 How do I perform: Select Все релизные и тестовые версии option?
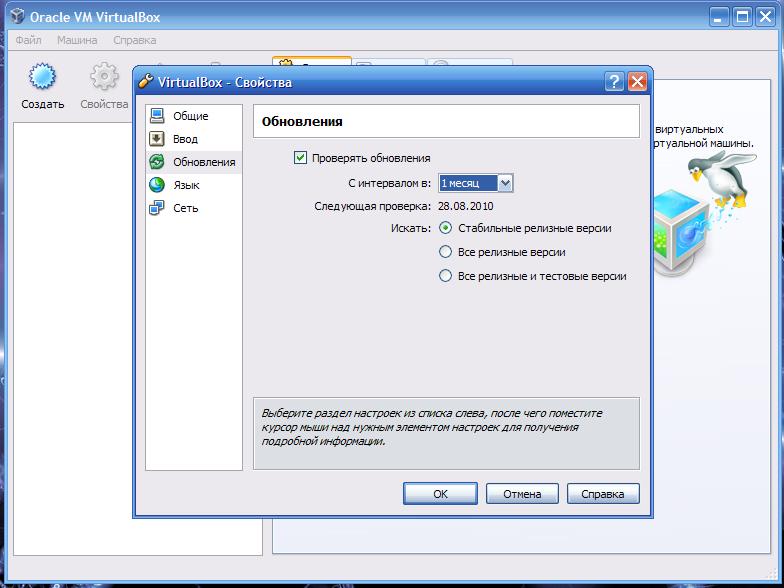point(445,276)
